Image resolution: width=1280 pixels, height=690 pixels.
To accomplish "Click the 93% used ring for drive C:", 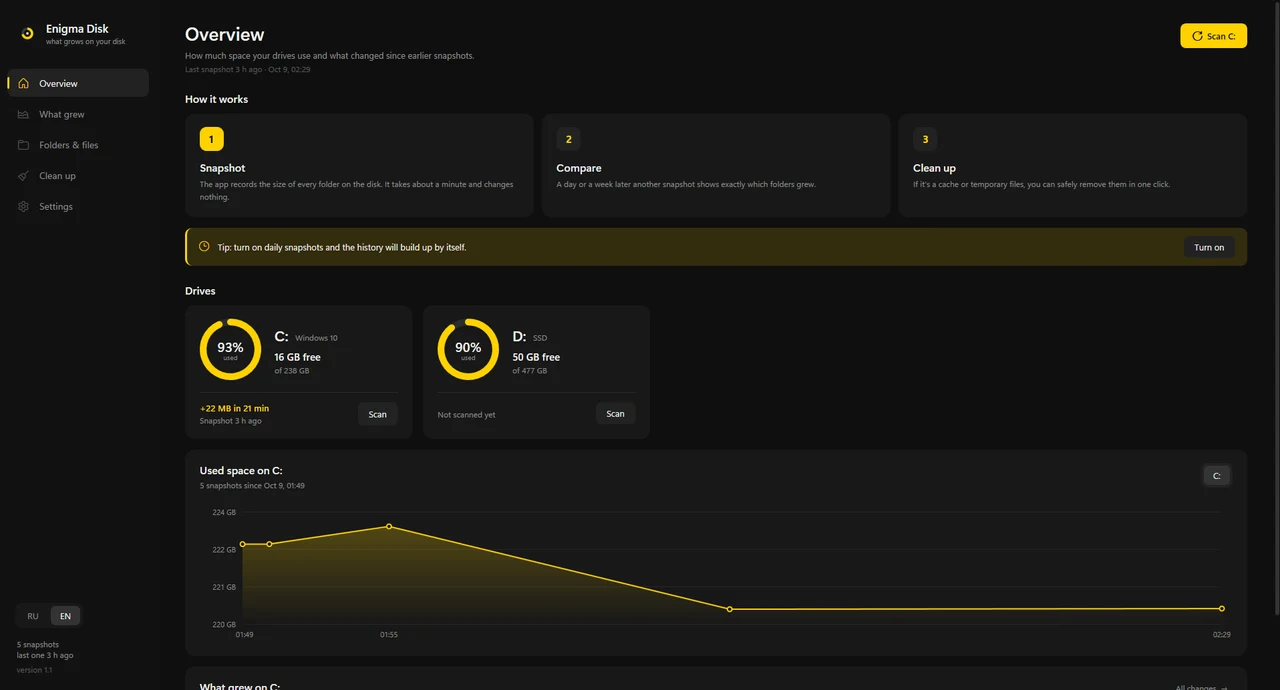I will click(230, 349).
